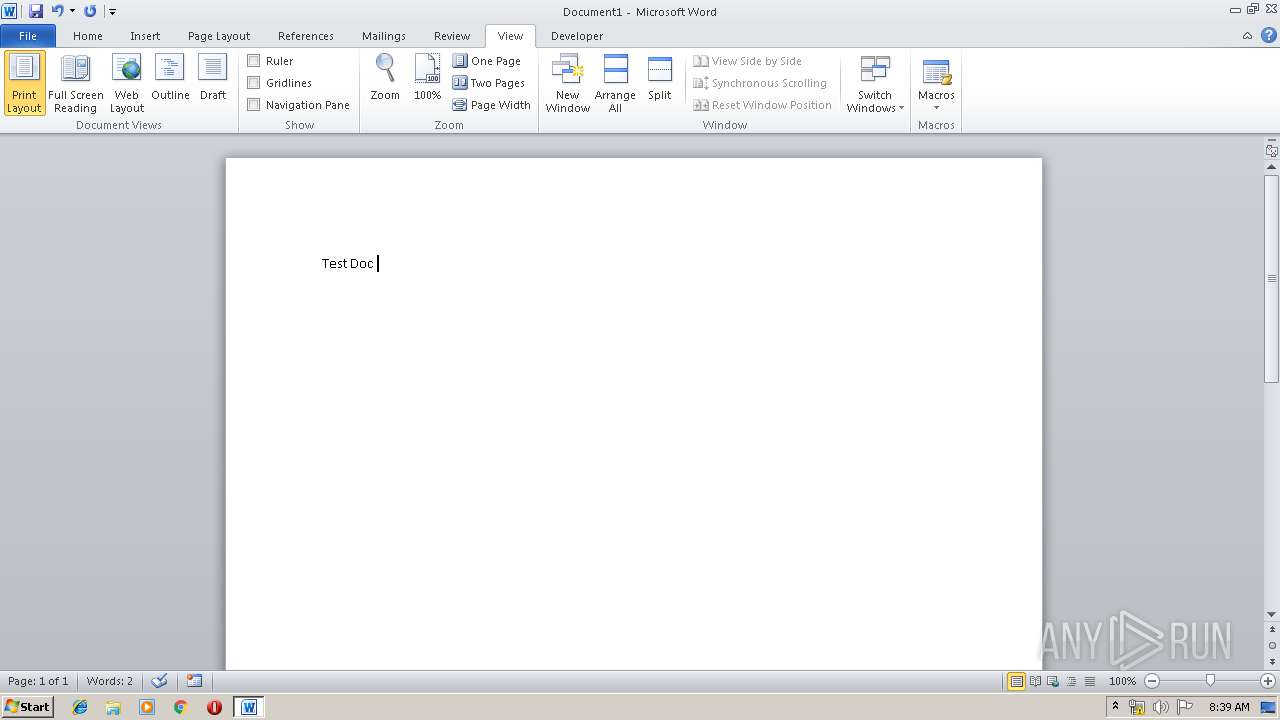The width and height of the screenshot is (1280, 720).
Task: Open Chrome from taskbar
Action: [x=181, y=707]
